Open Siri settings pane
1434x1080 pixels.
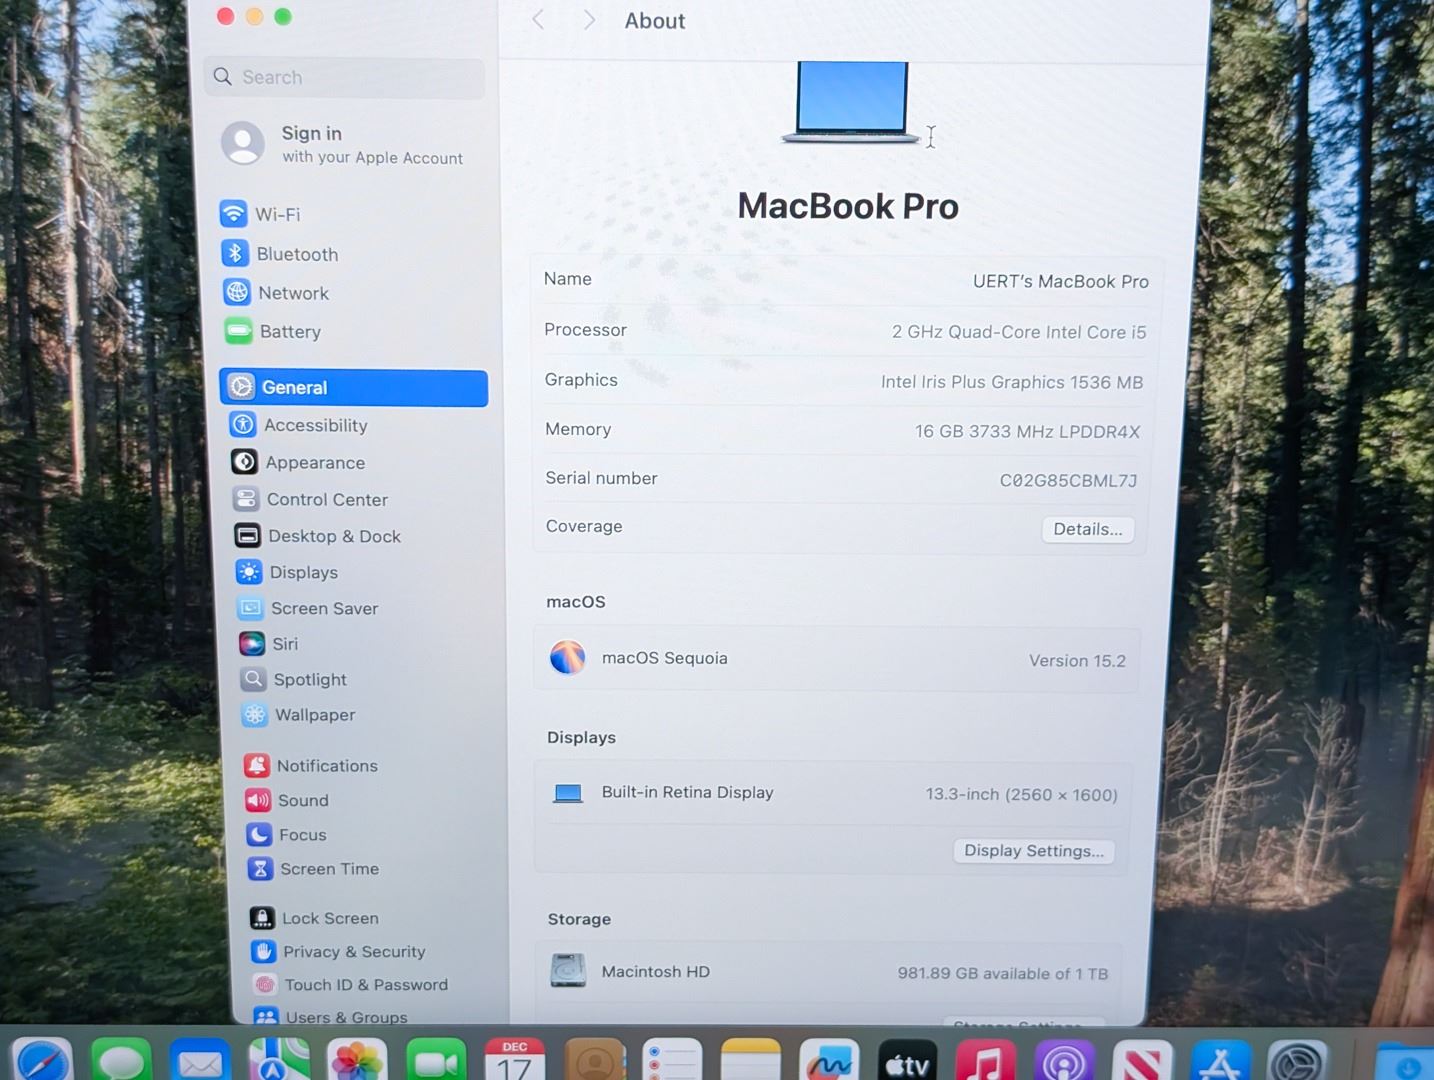pyautogui.click(x=285, y=644)
